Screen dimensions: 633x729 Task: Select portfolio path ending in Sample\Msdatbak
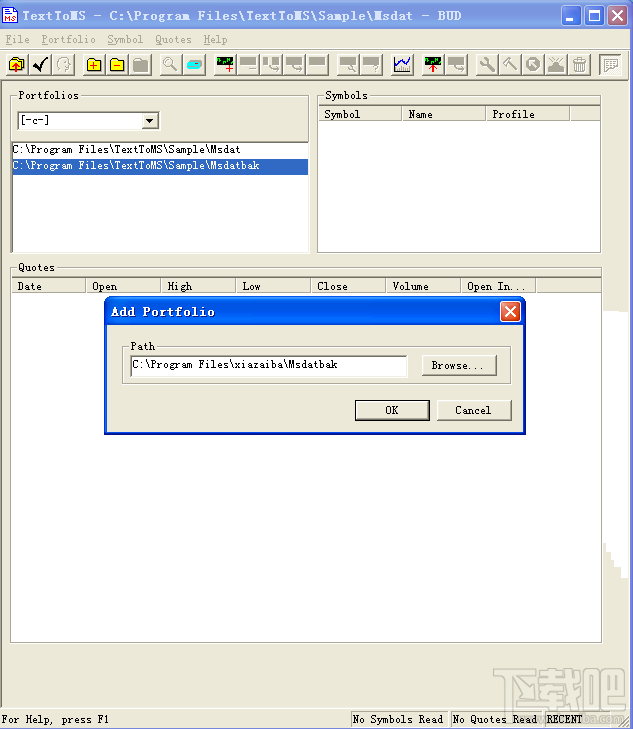pyautogui.click(x=160, y=166)
